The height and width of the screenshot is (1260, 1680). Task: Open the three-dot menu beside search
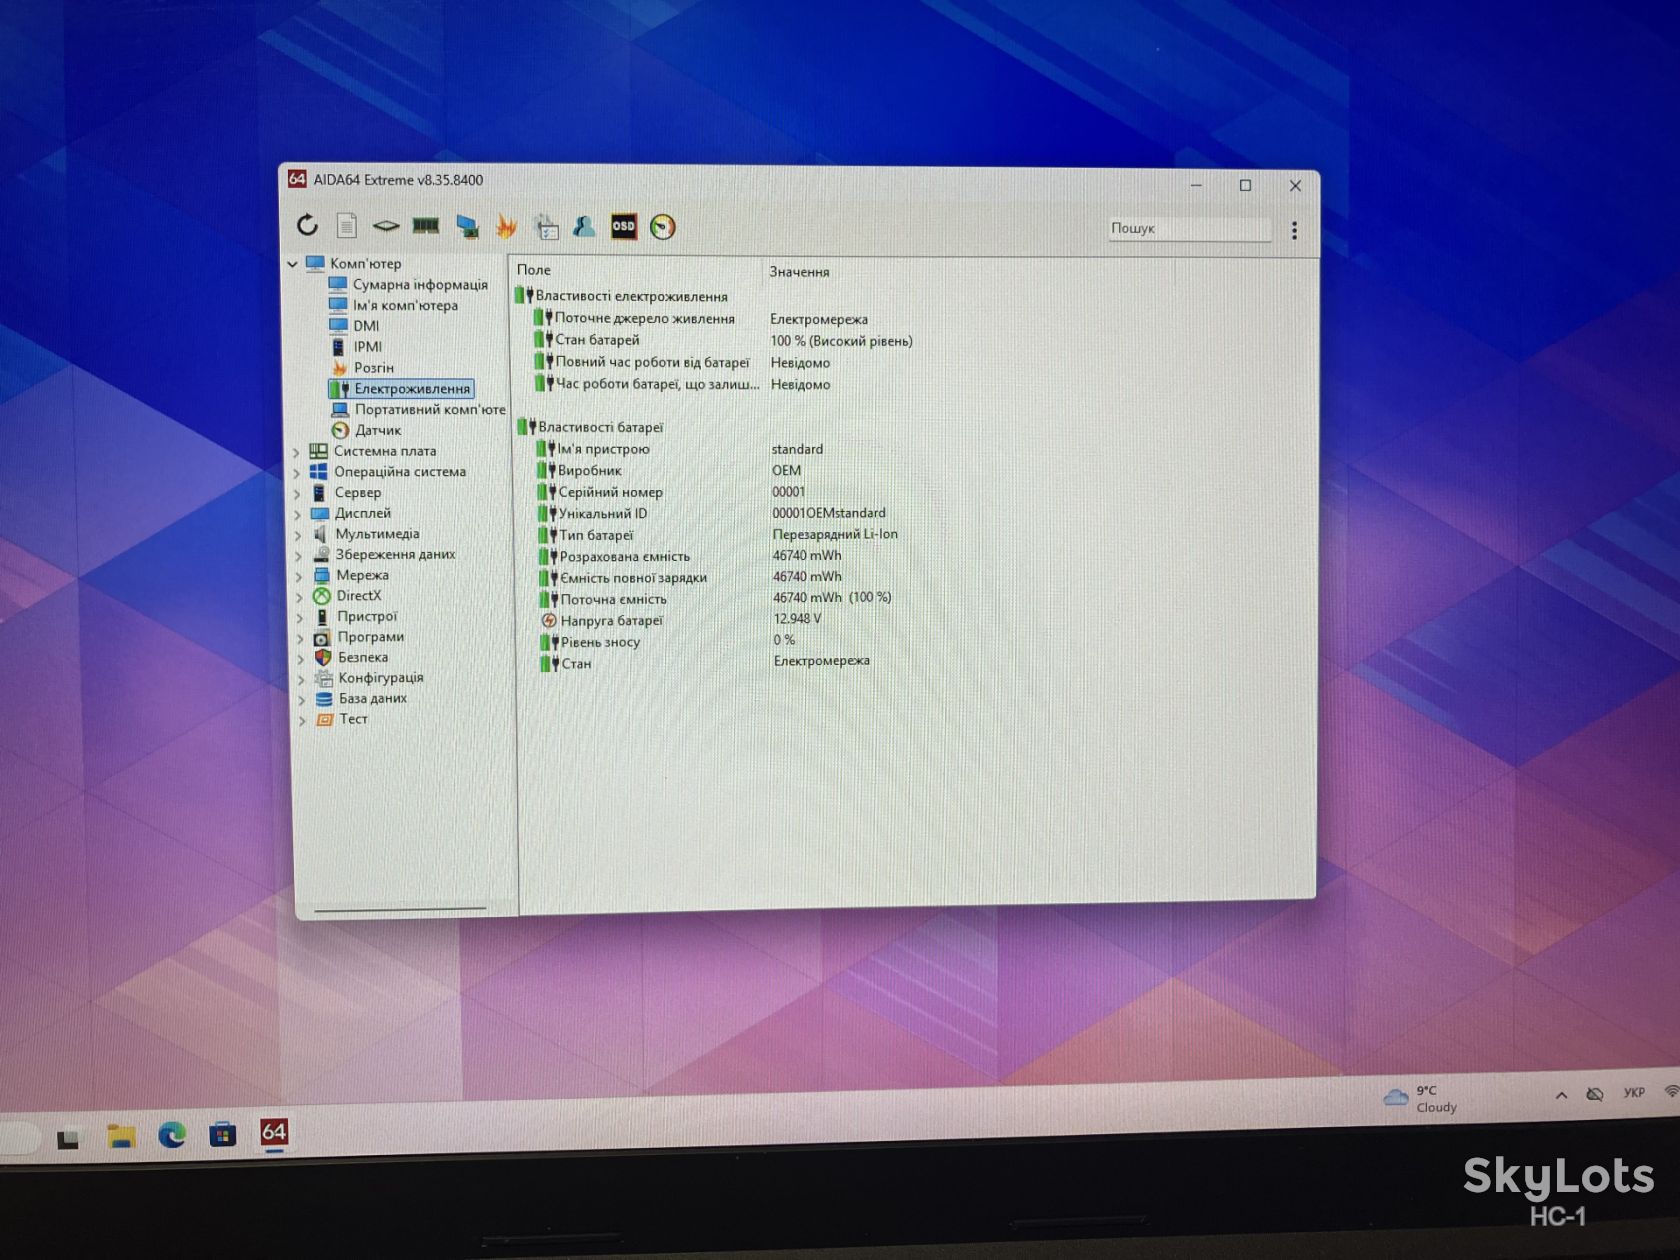1294,231
